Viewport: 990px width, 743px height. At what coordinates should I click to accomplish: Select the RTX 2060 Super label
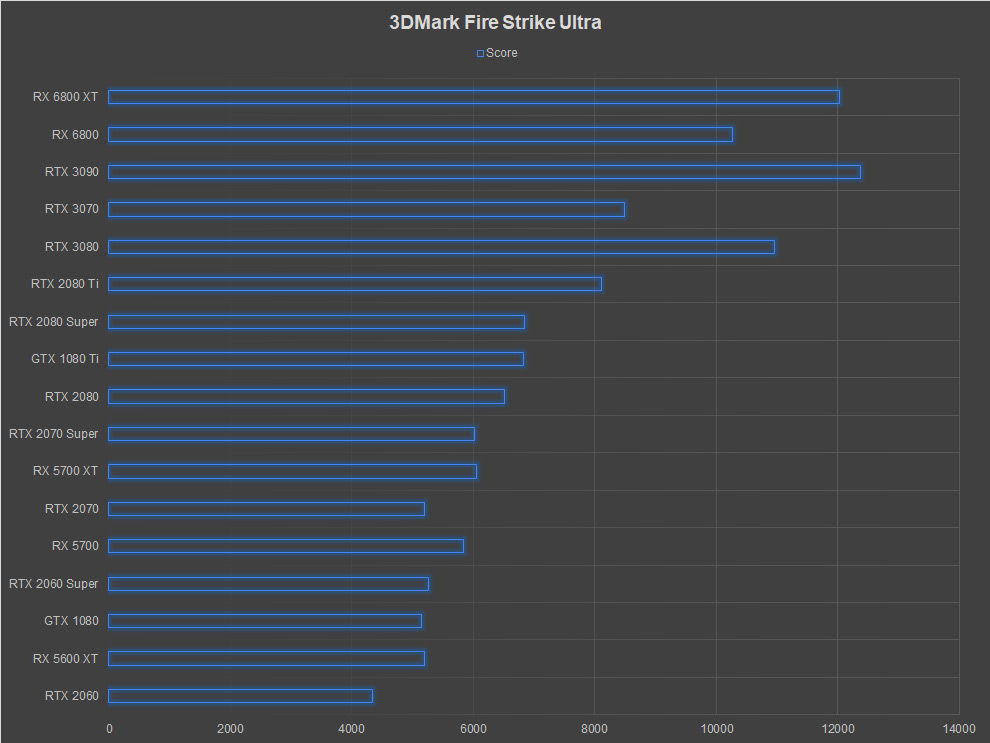click(54, 584)
